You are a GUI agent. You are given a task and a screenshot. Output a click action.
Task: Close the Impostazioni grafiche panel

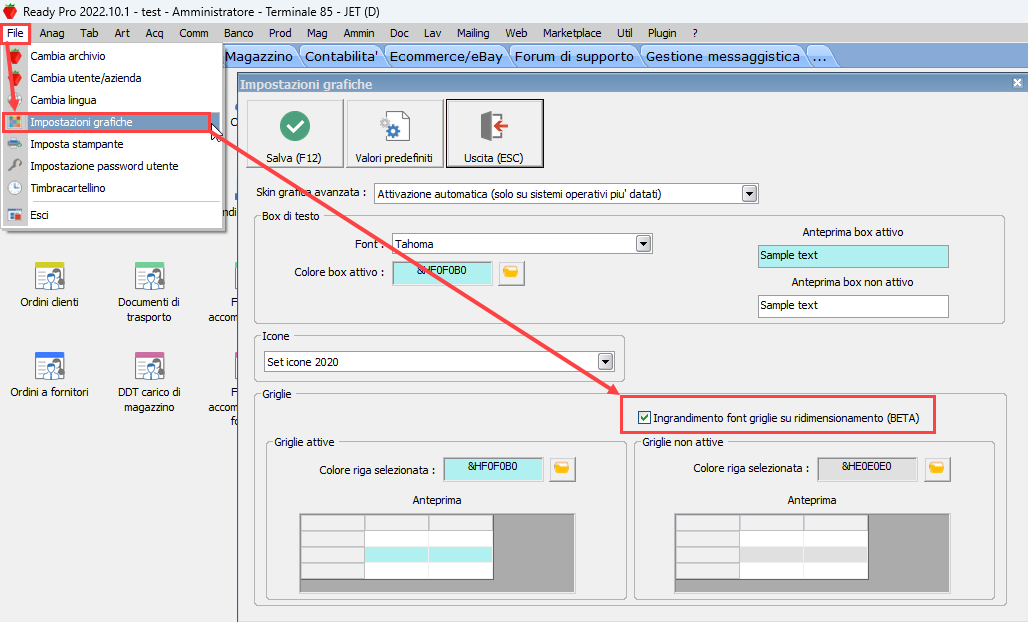pyautogui.click(x=1017, y=83)
